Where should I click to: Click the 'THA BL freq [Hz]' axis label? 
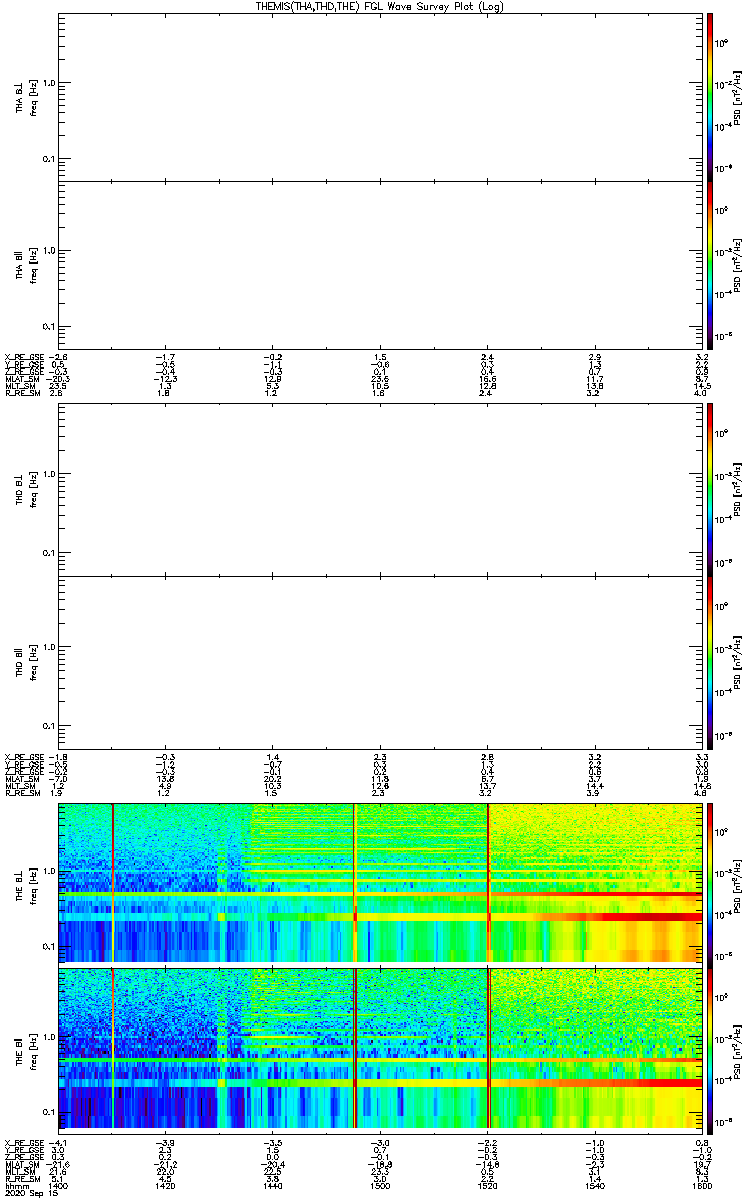coord(26,97)
